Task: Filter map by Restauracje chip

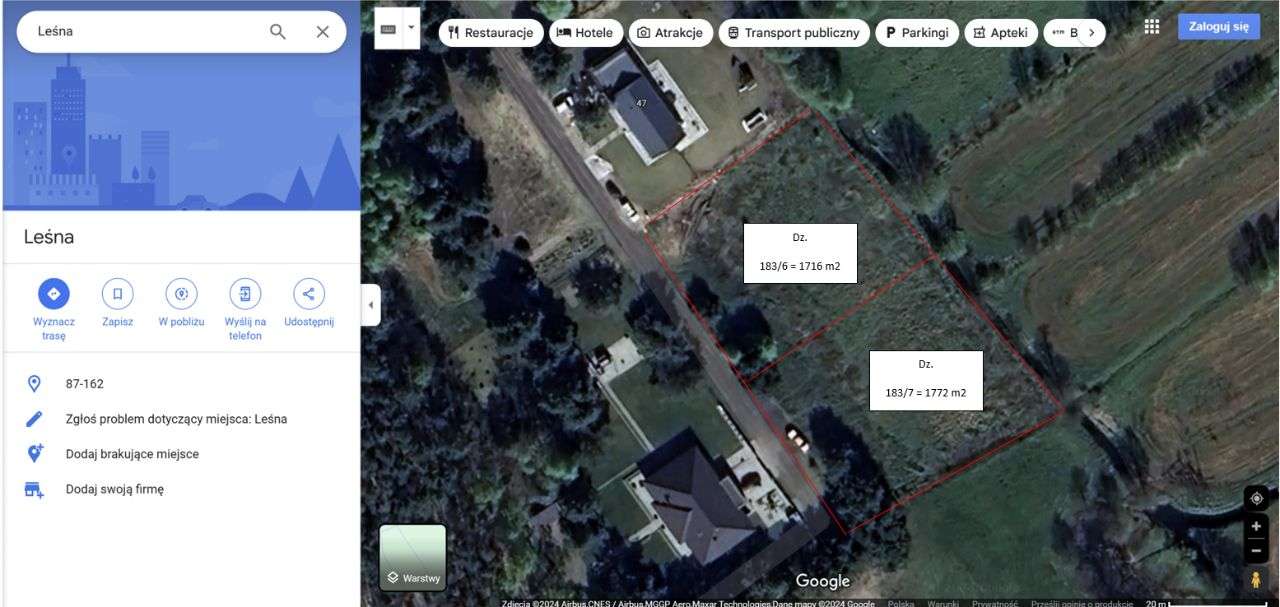Action: (x=491, y=33)
